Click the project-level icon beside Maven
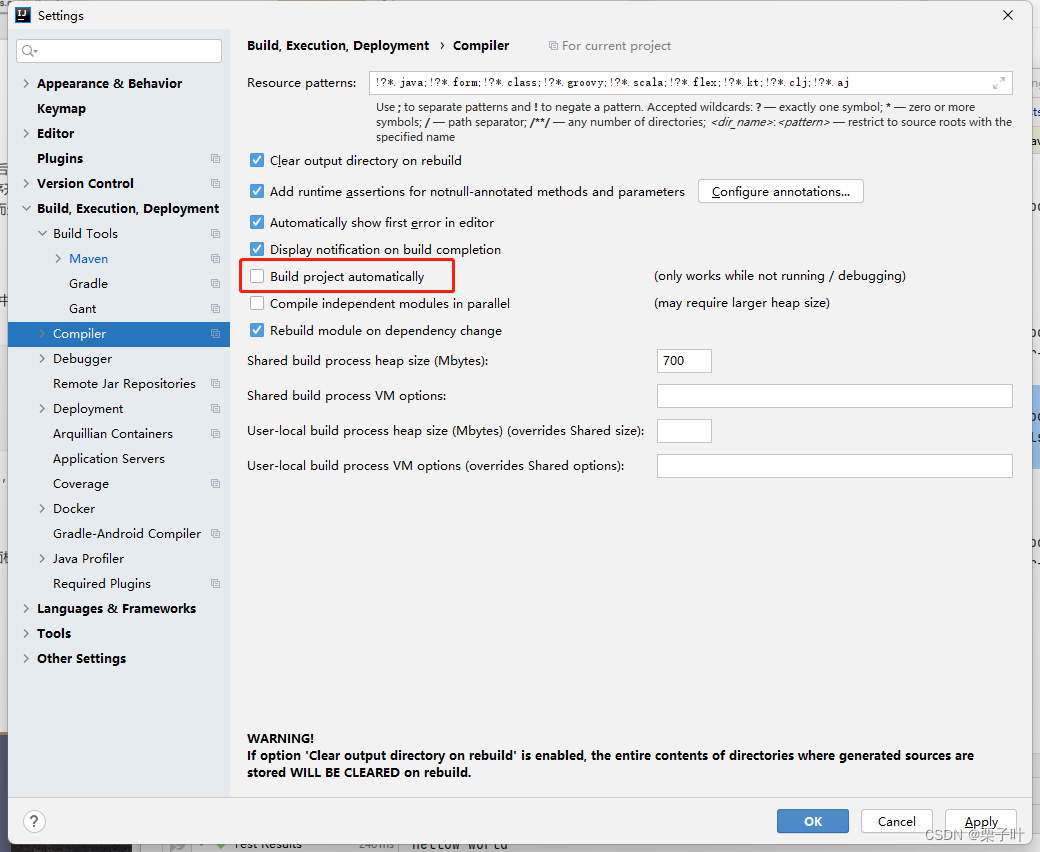Image resolution: width=1040 pixels, height=852 pixels. pyautogui.click(x=216, y=259)
